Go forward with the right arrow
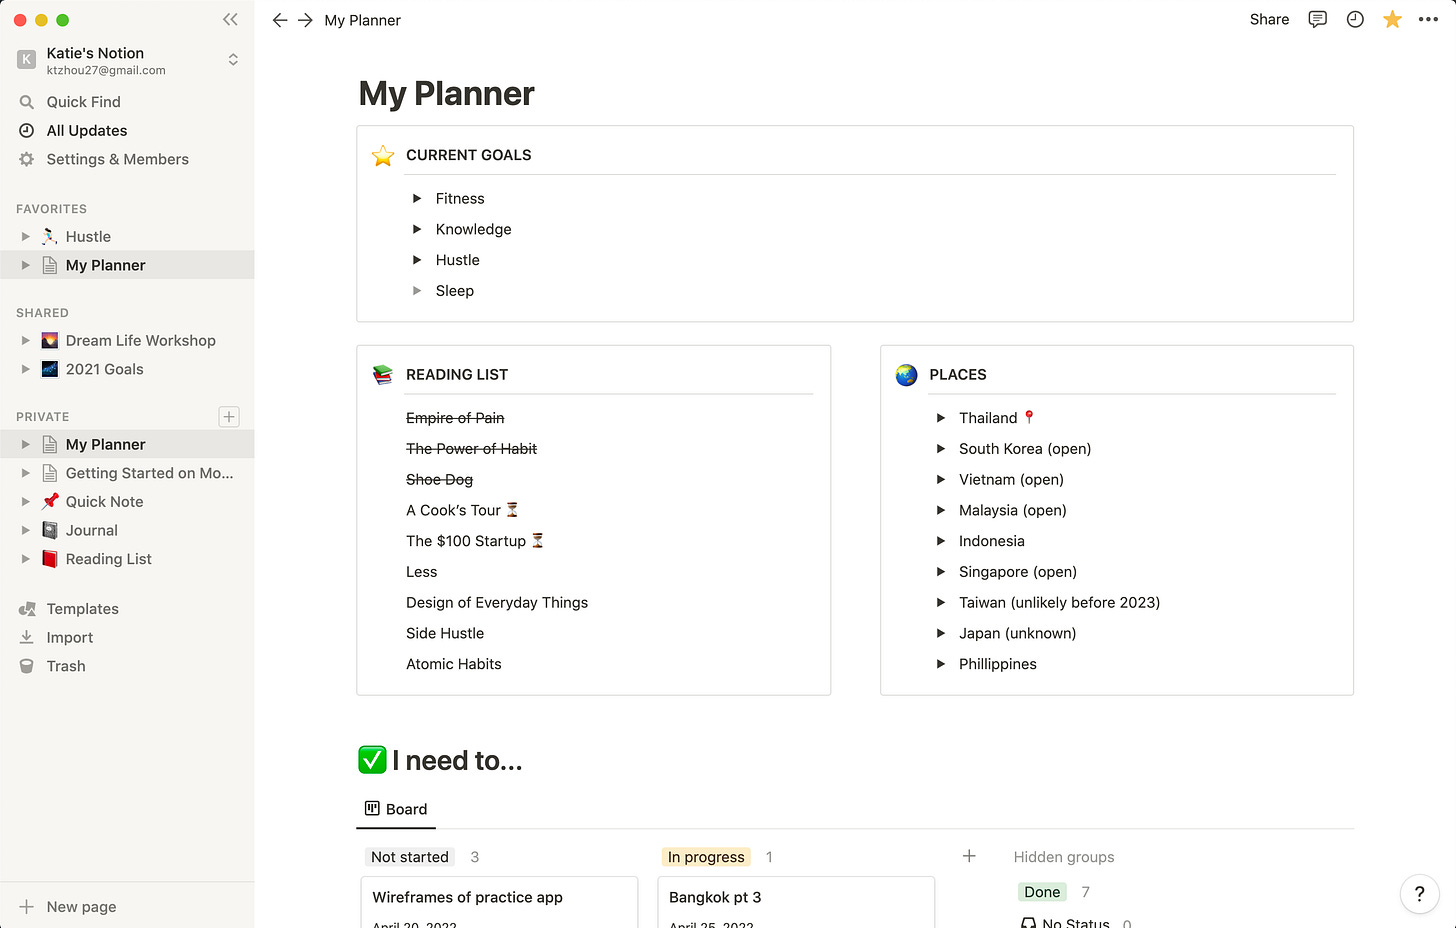Image resolution: width=1456 pixels, height=928 pixels. [x=305, y=20]
